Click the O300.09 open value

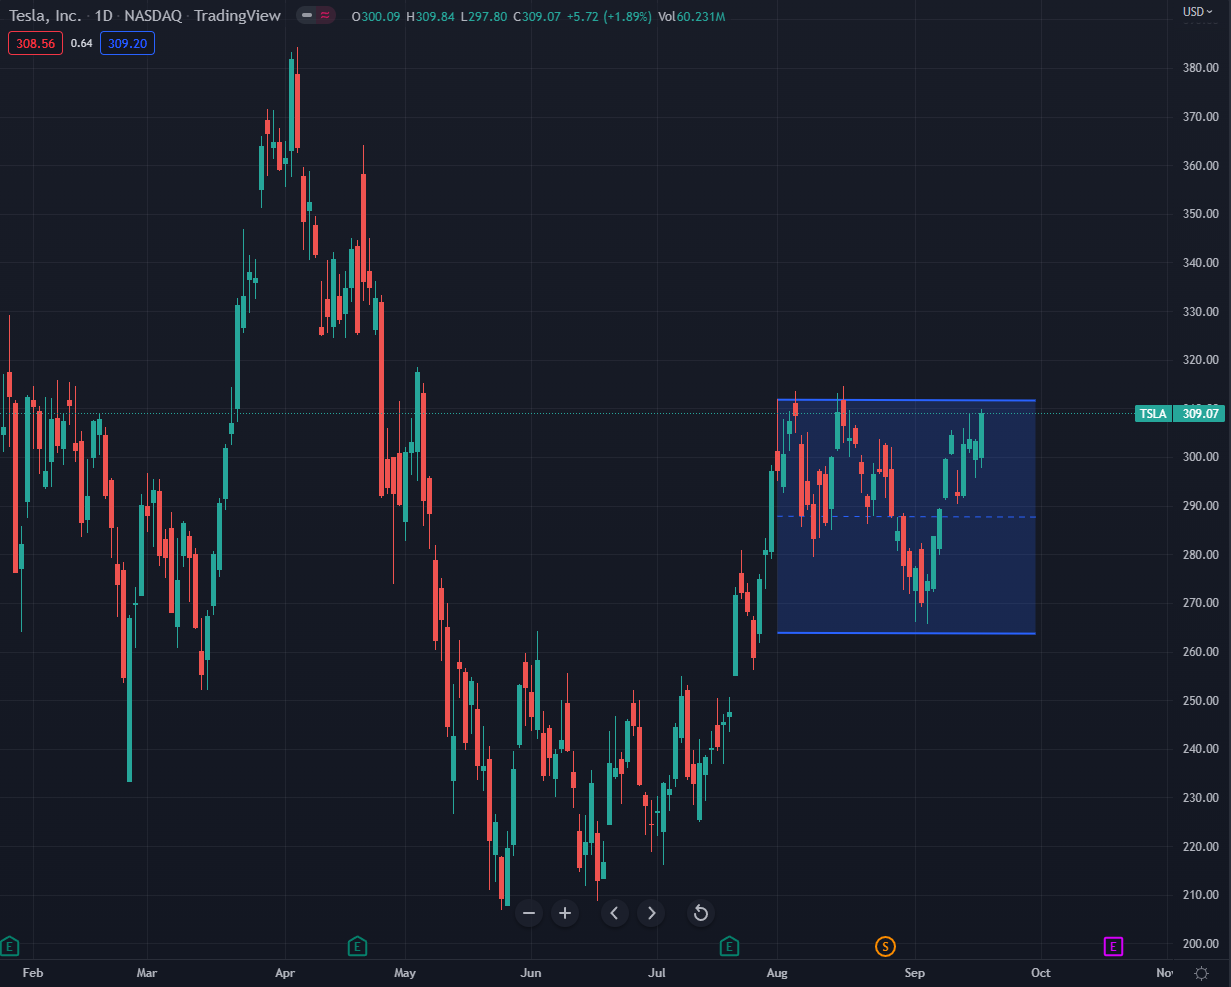[x=377, y=16]
